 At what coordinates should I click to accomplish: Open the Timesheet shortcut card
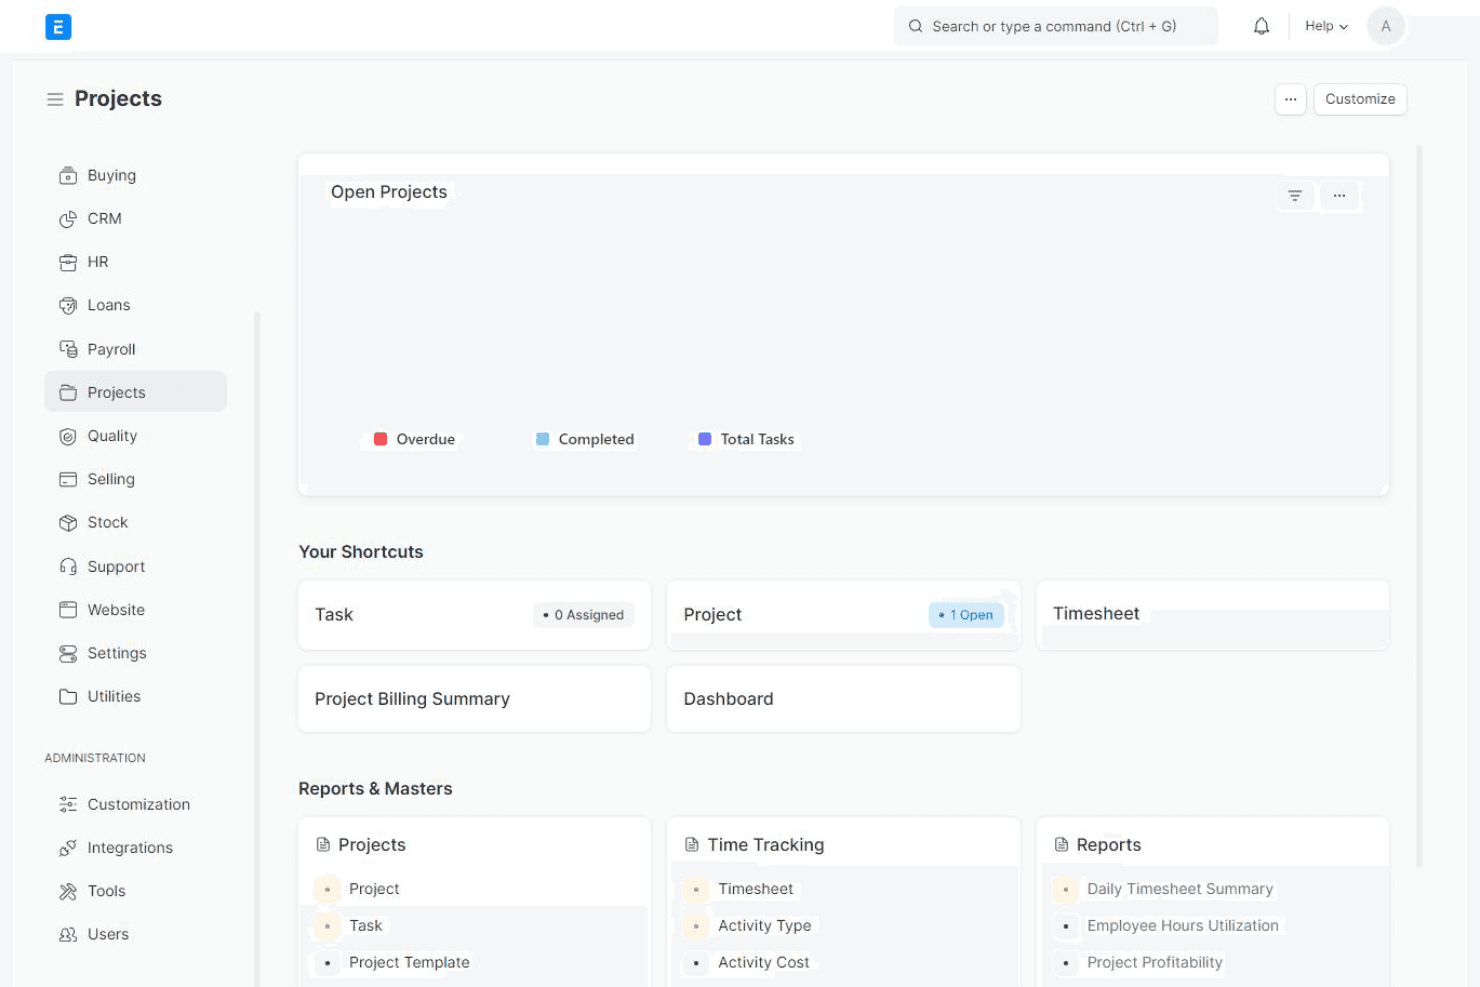(x=1213, y=615)
